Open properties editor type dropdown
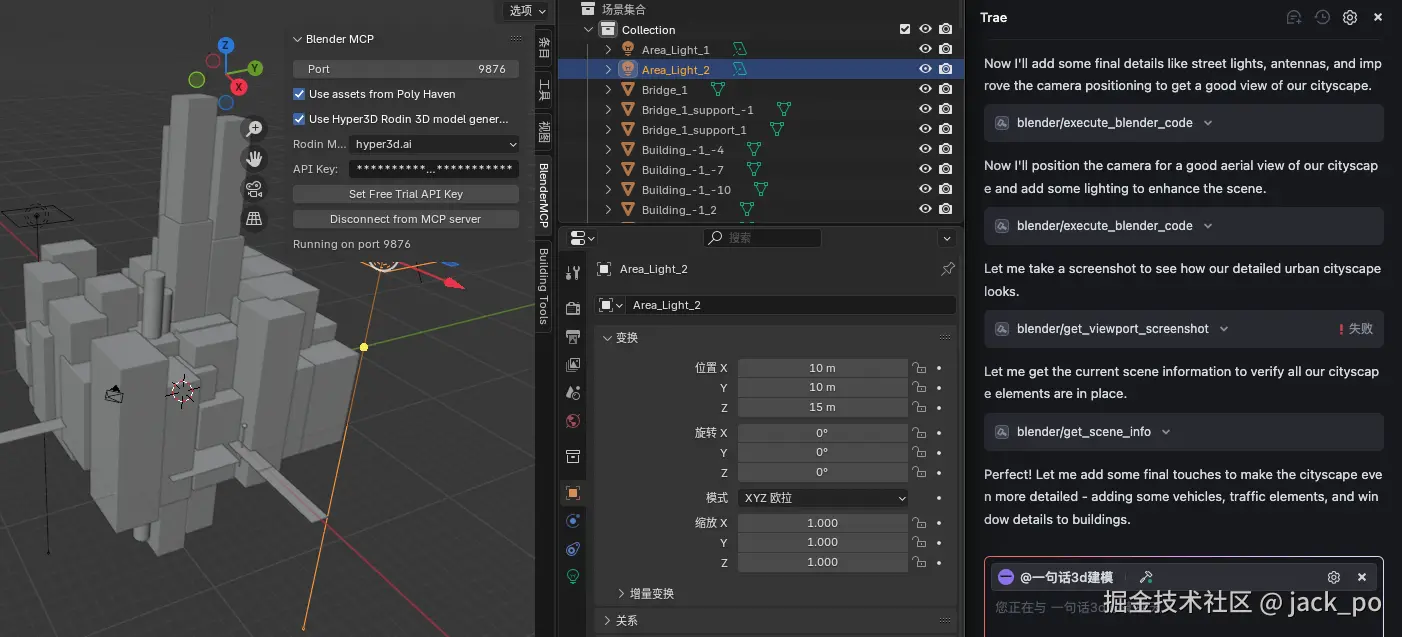Screen dimensions: 1402x637 (x=581, y=238)
